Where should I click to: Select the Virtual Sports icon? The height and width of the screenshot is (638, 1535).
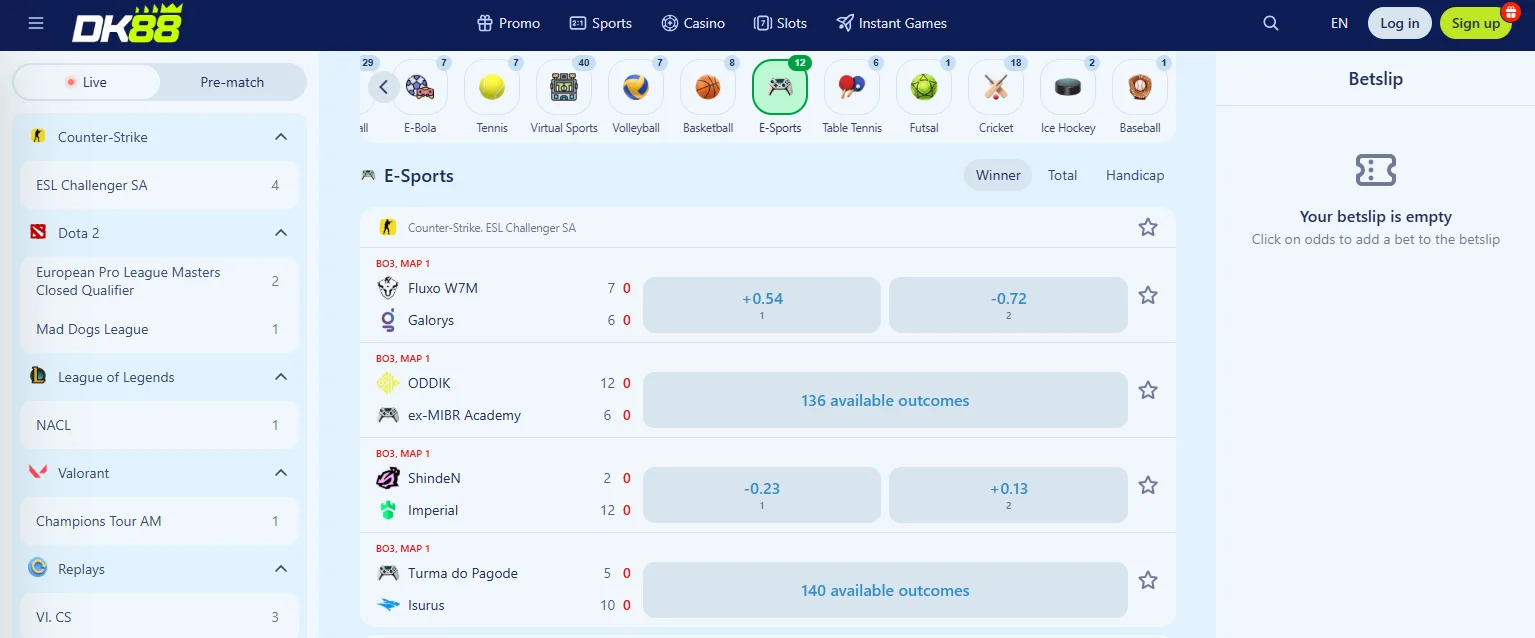pos(564,88)
